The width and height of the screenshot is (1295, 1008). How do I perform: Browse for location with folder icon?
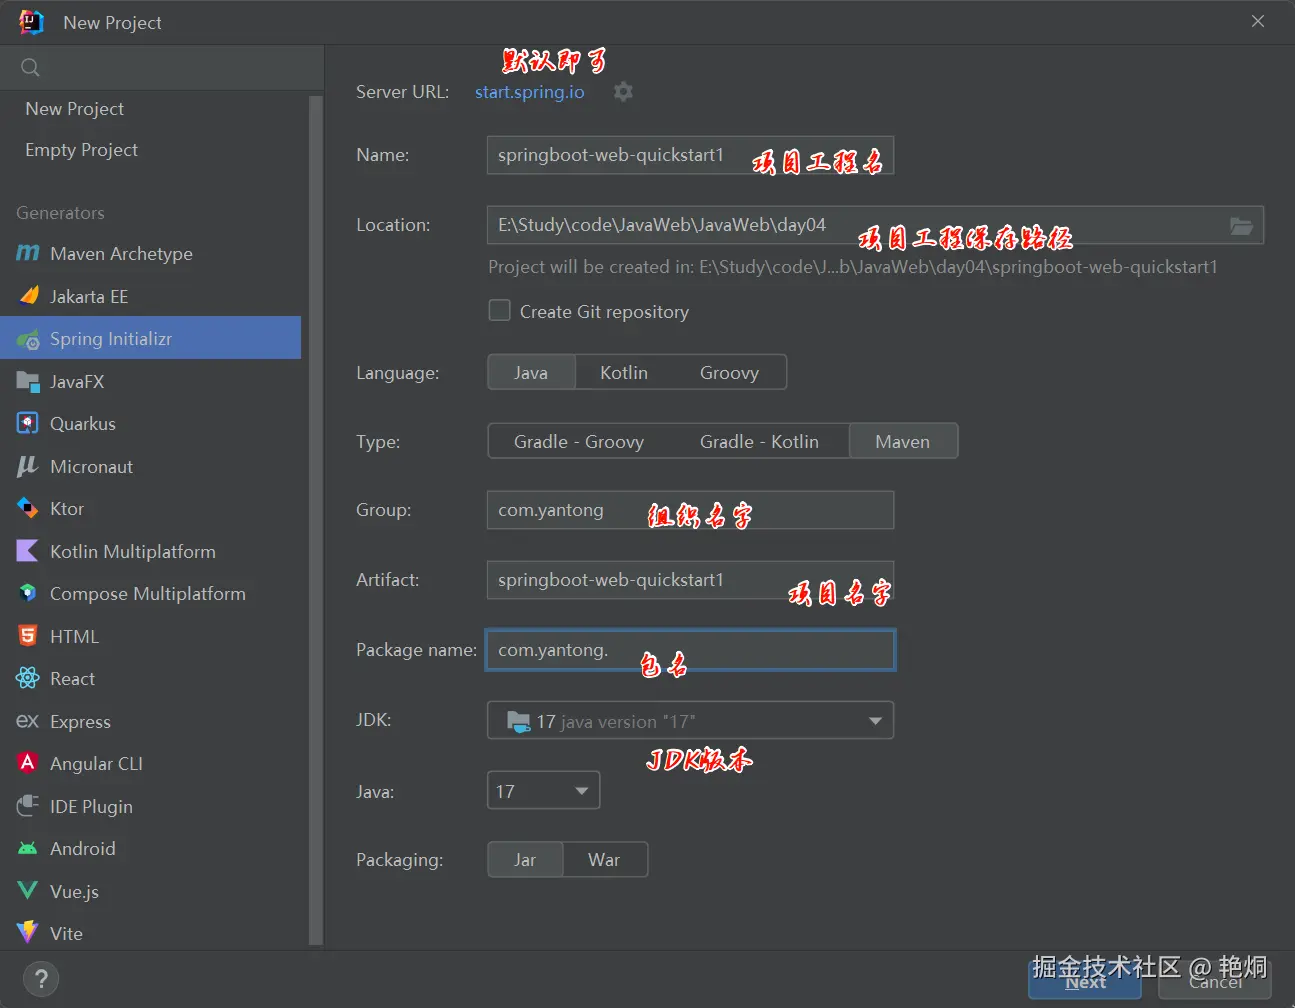[x=1241, y=226]
